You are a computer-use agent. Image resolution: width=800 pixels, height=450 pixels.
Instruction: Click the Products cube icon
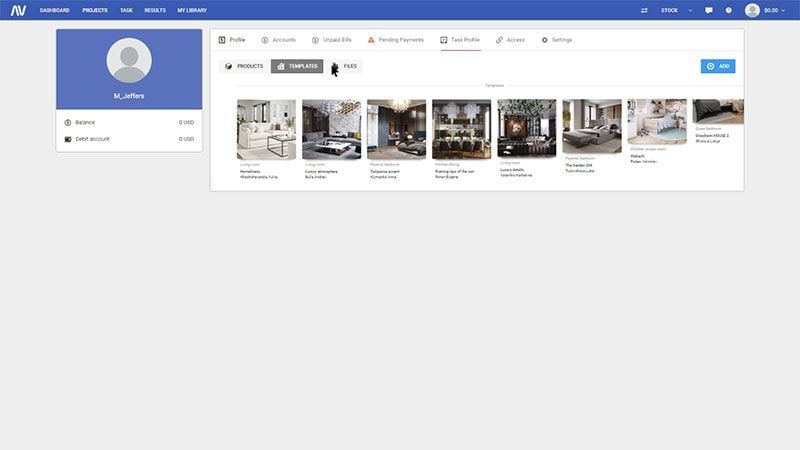pos(229,66)
